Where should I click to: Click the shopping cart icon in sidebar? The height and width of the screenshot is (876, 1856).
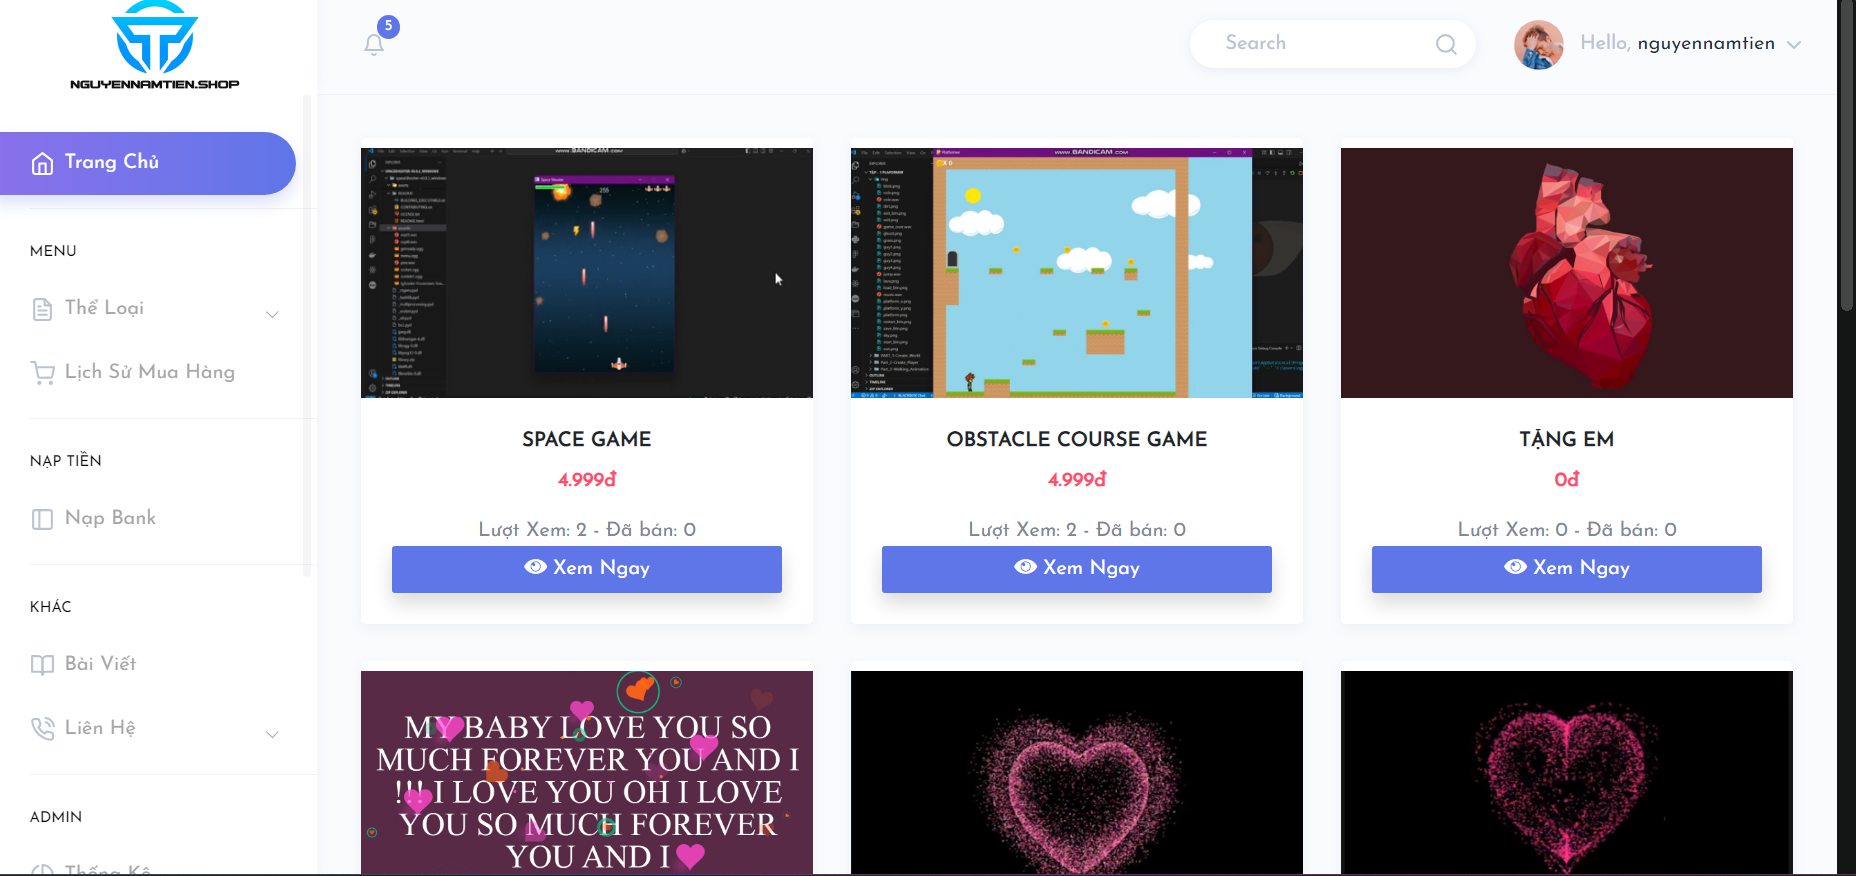coord(42,373)
